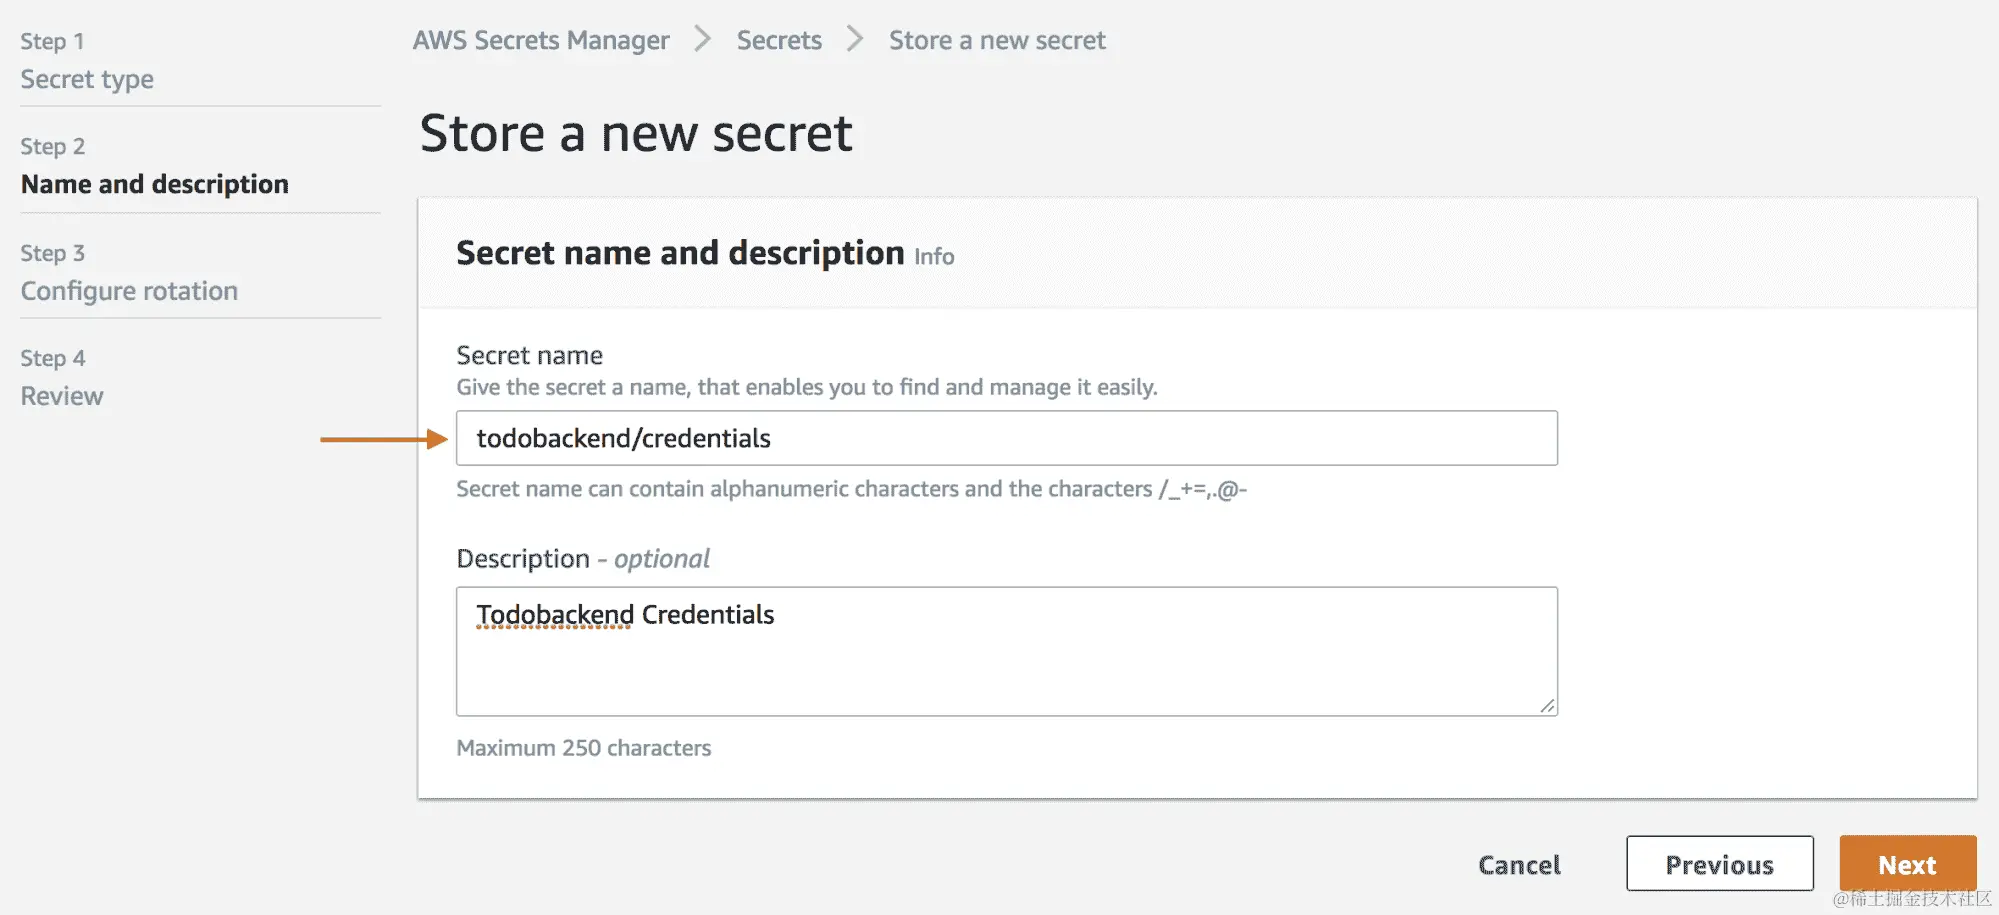Click the 'Store a new secret' page heading
The image size is (1999, 915).
point(636,133)
